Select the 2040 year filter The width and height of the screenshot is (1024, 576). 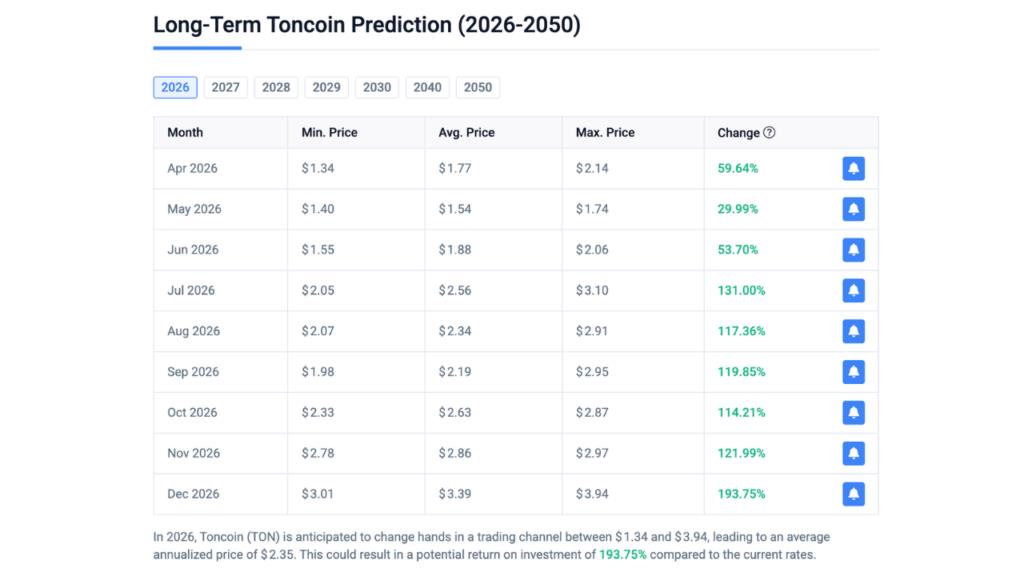427,87
